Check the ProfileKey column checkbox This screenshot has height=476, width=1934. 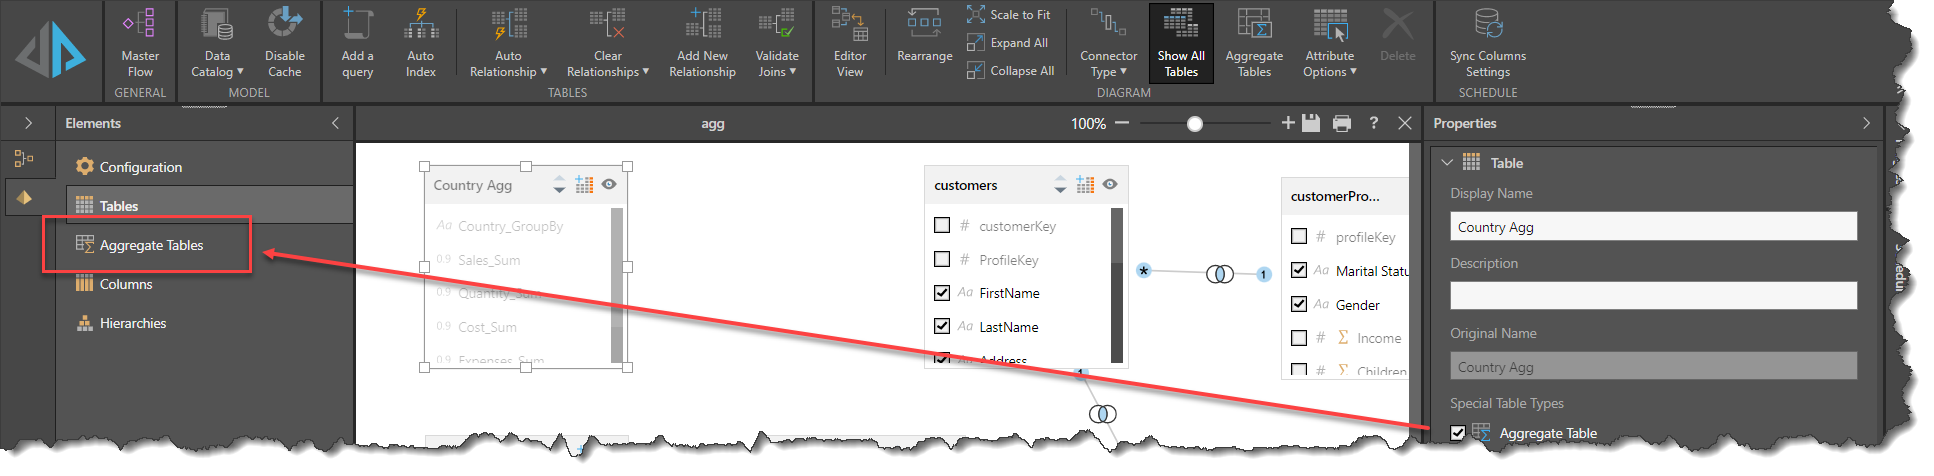point(942,259)
